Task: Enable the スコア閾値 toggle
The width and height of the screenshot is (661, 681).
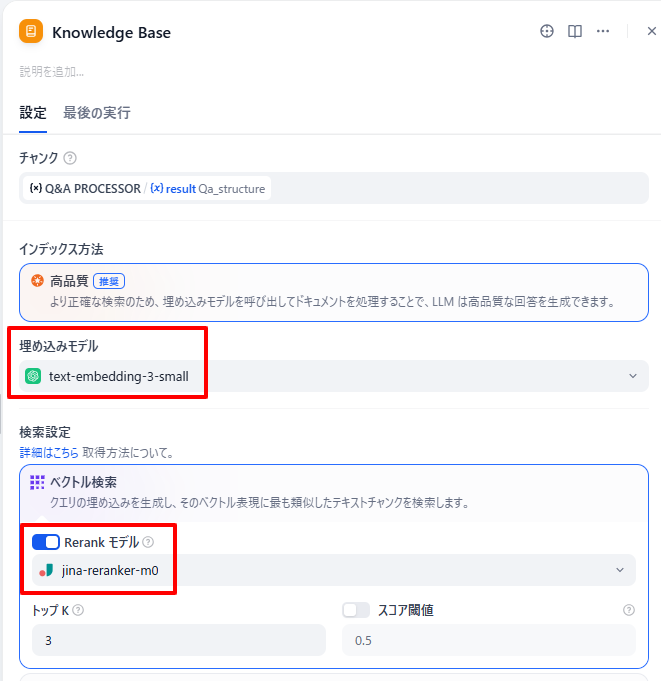Action: click(x=356, y=610)
